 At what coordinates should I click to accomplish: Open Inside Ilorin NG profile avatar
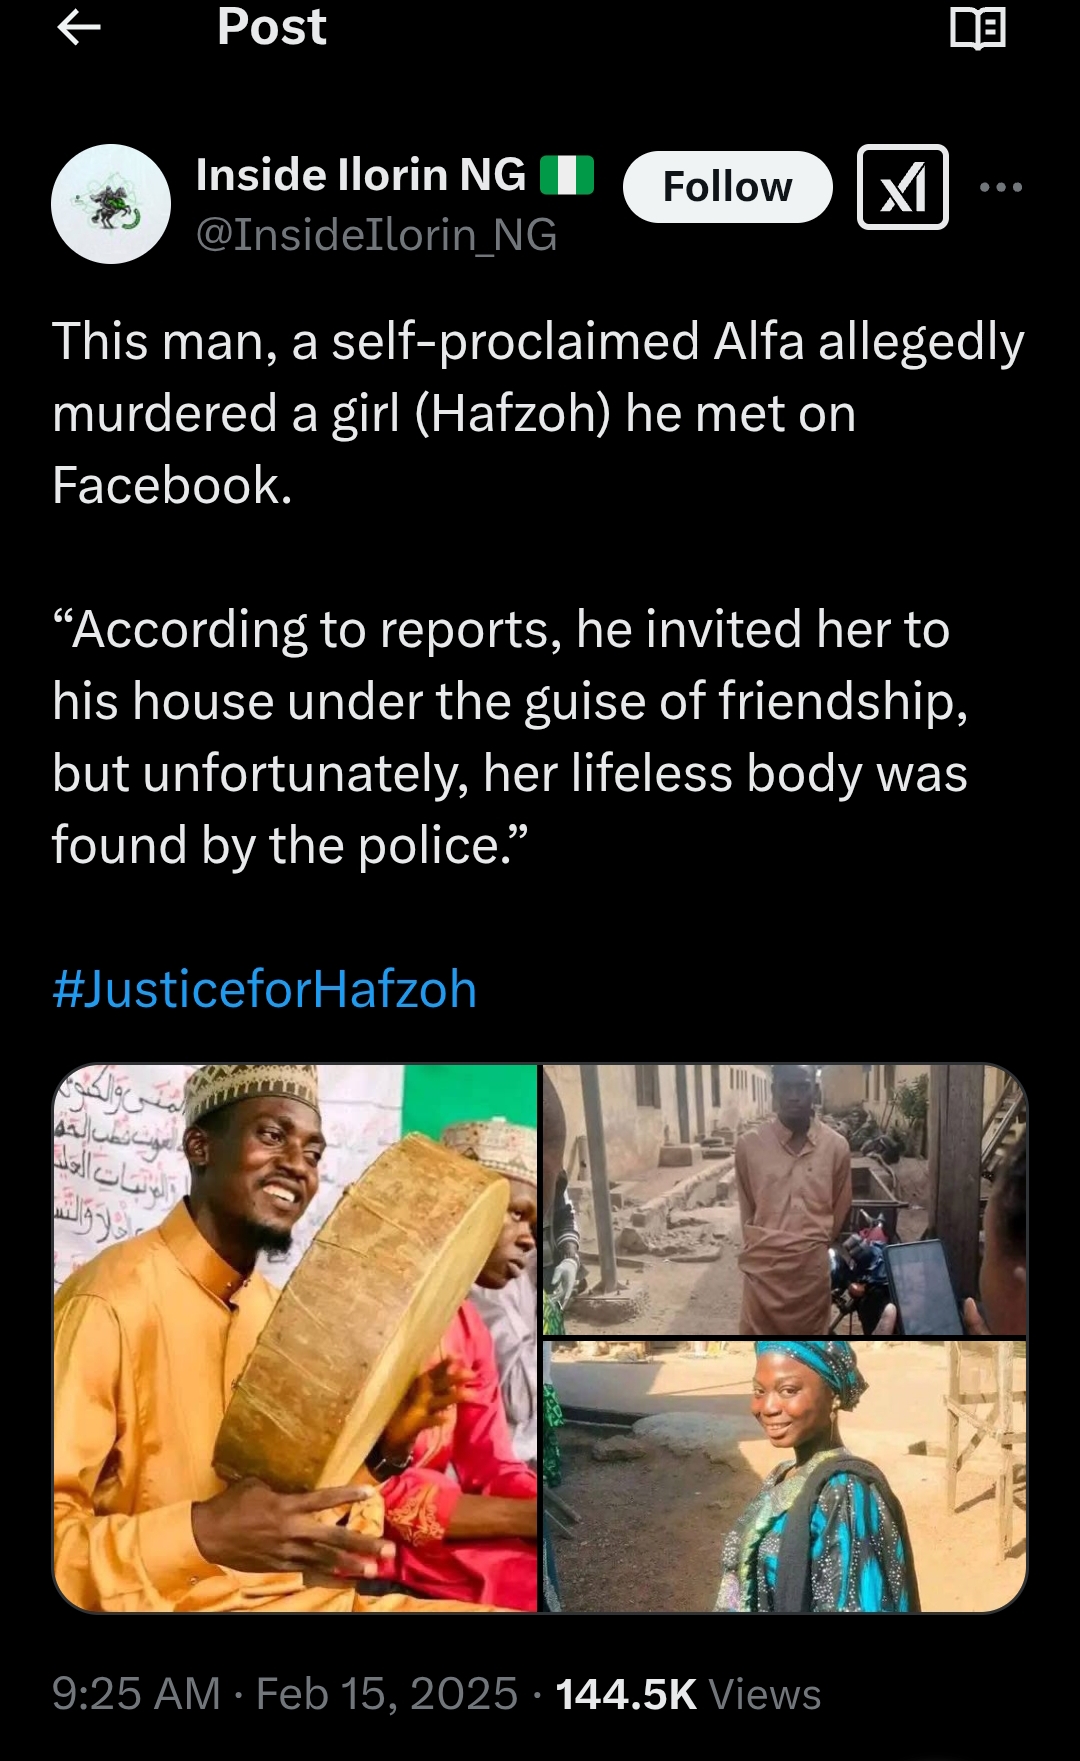(x=111, y=204)
